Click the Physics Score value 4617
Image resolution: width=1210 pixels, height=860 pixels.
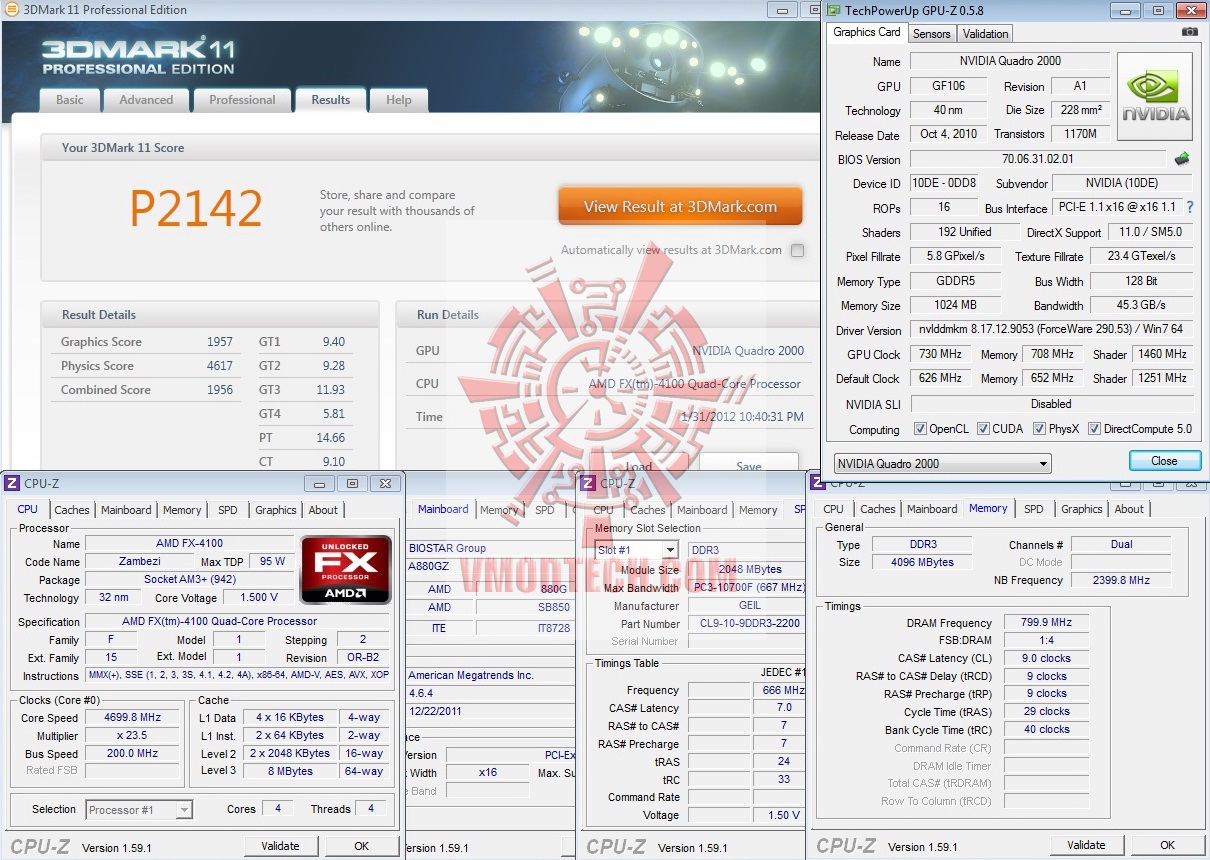[x=220, y=366]
